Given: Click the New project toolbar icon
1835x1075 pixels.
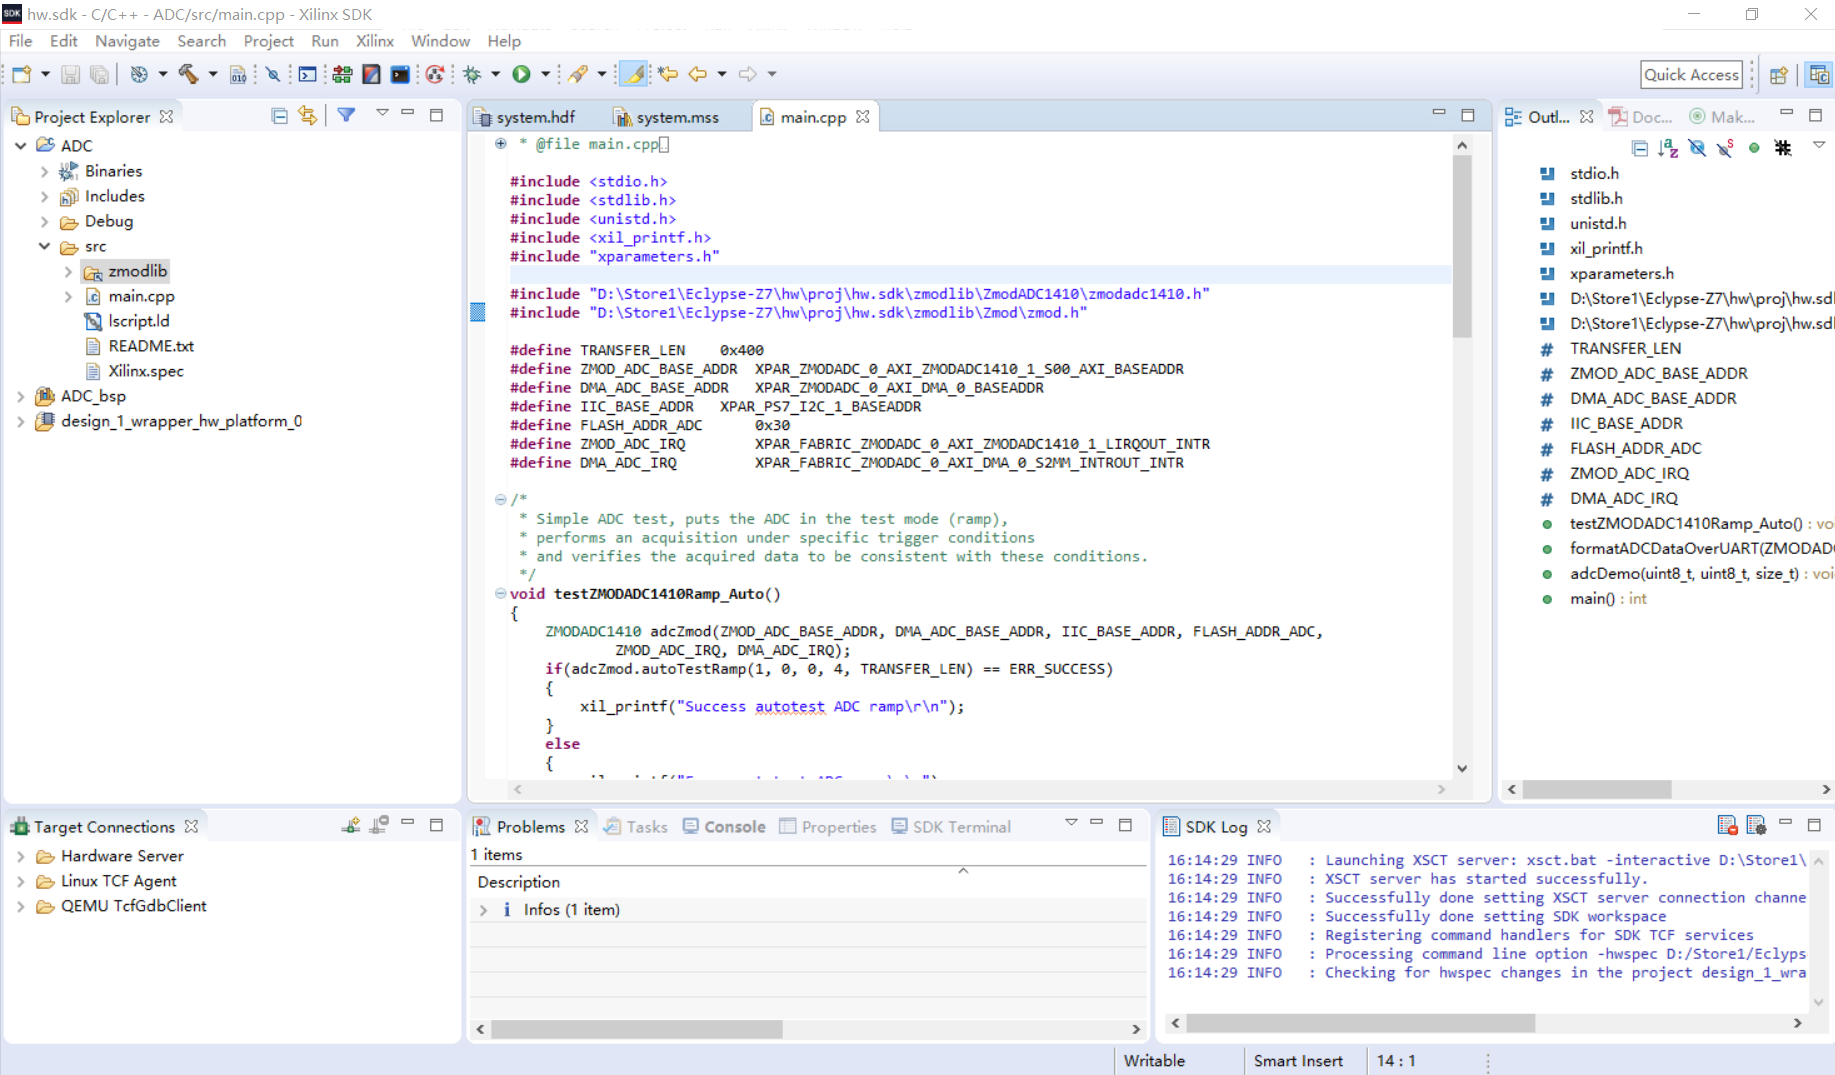Looking at the screenshot, I should [21, 74].
